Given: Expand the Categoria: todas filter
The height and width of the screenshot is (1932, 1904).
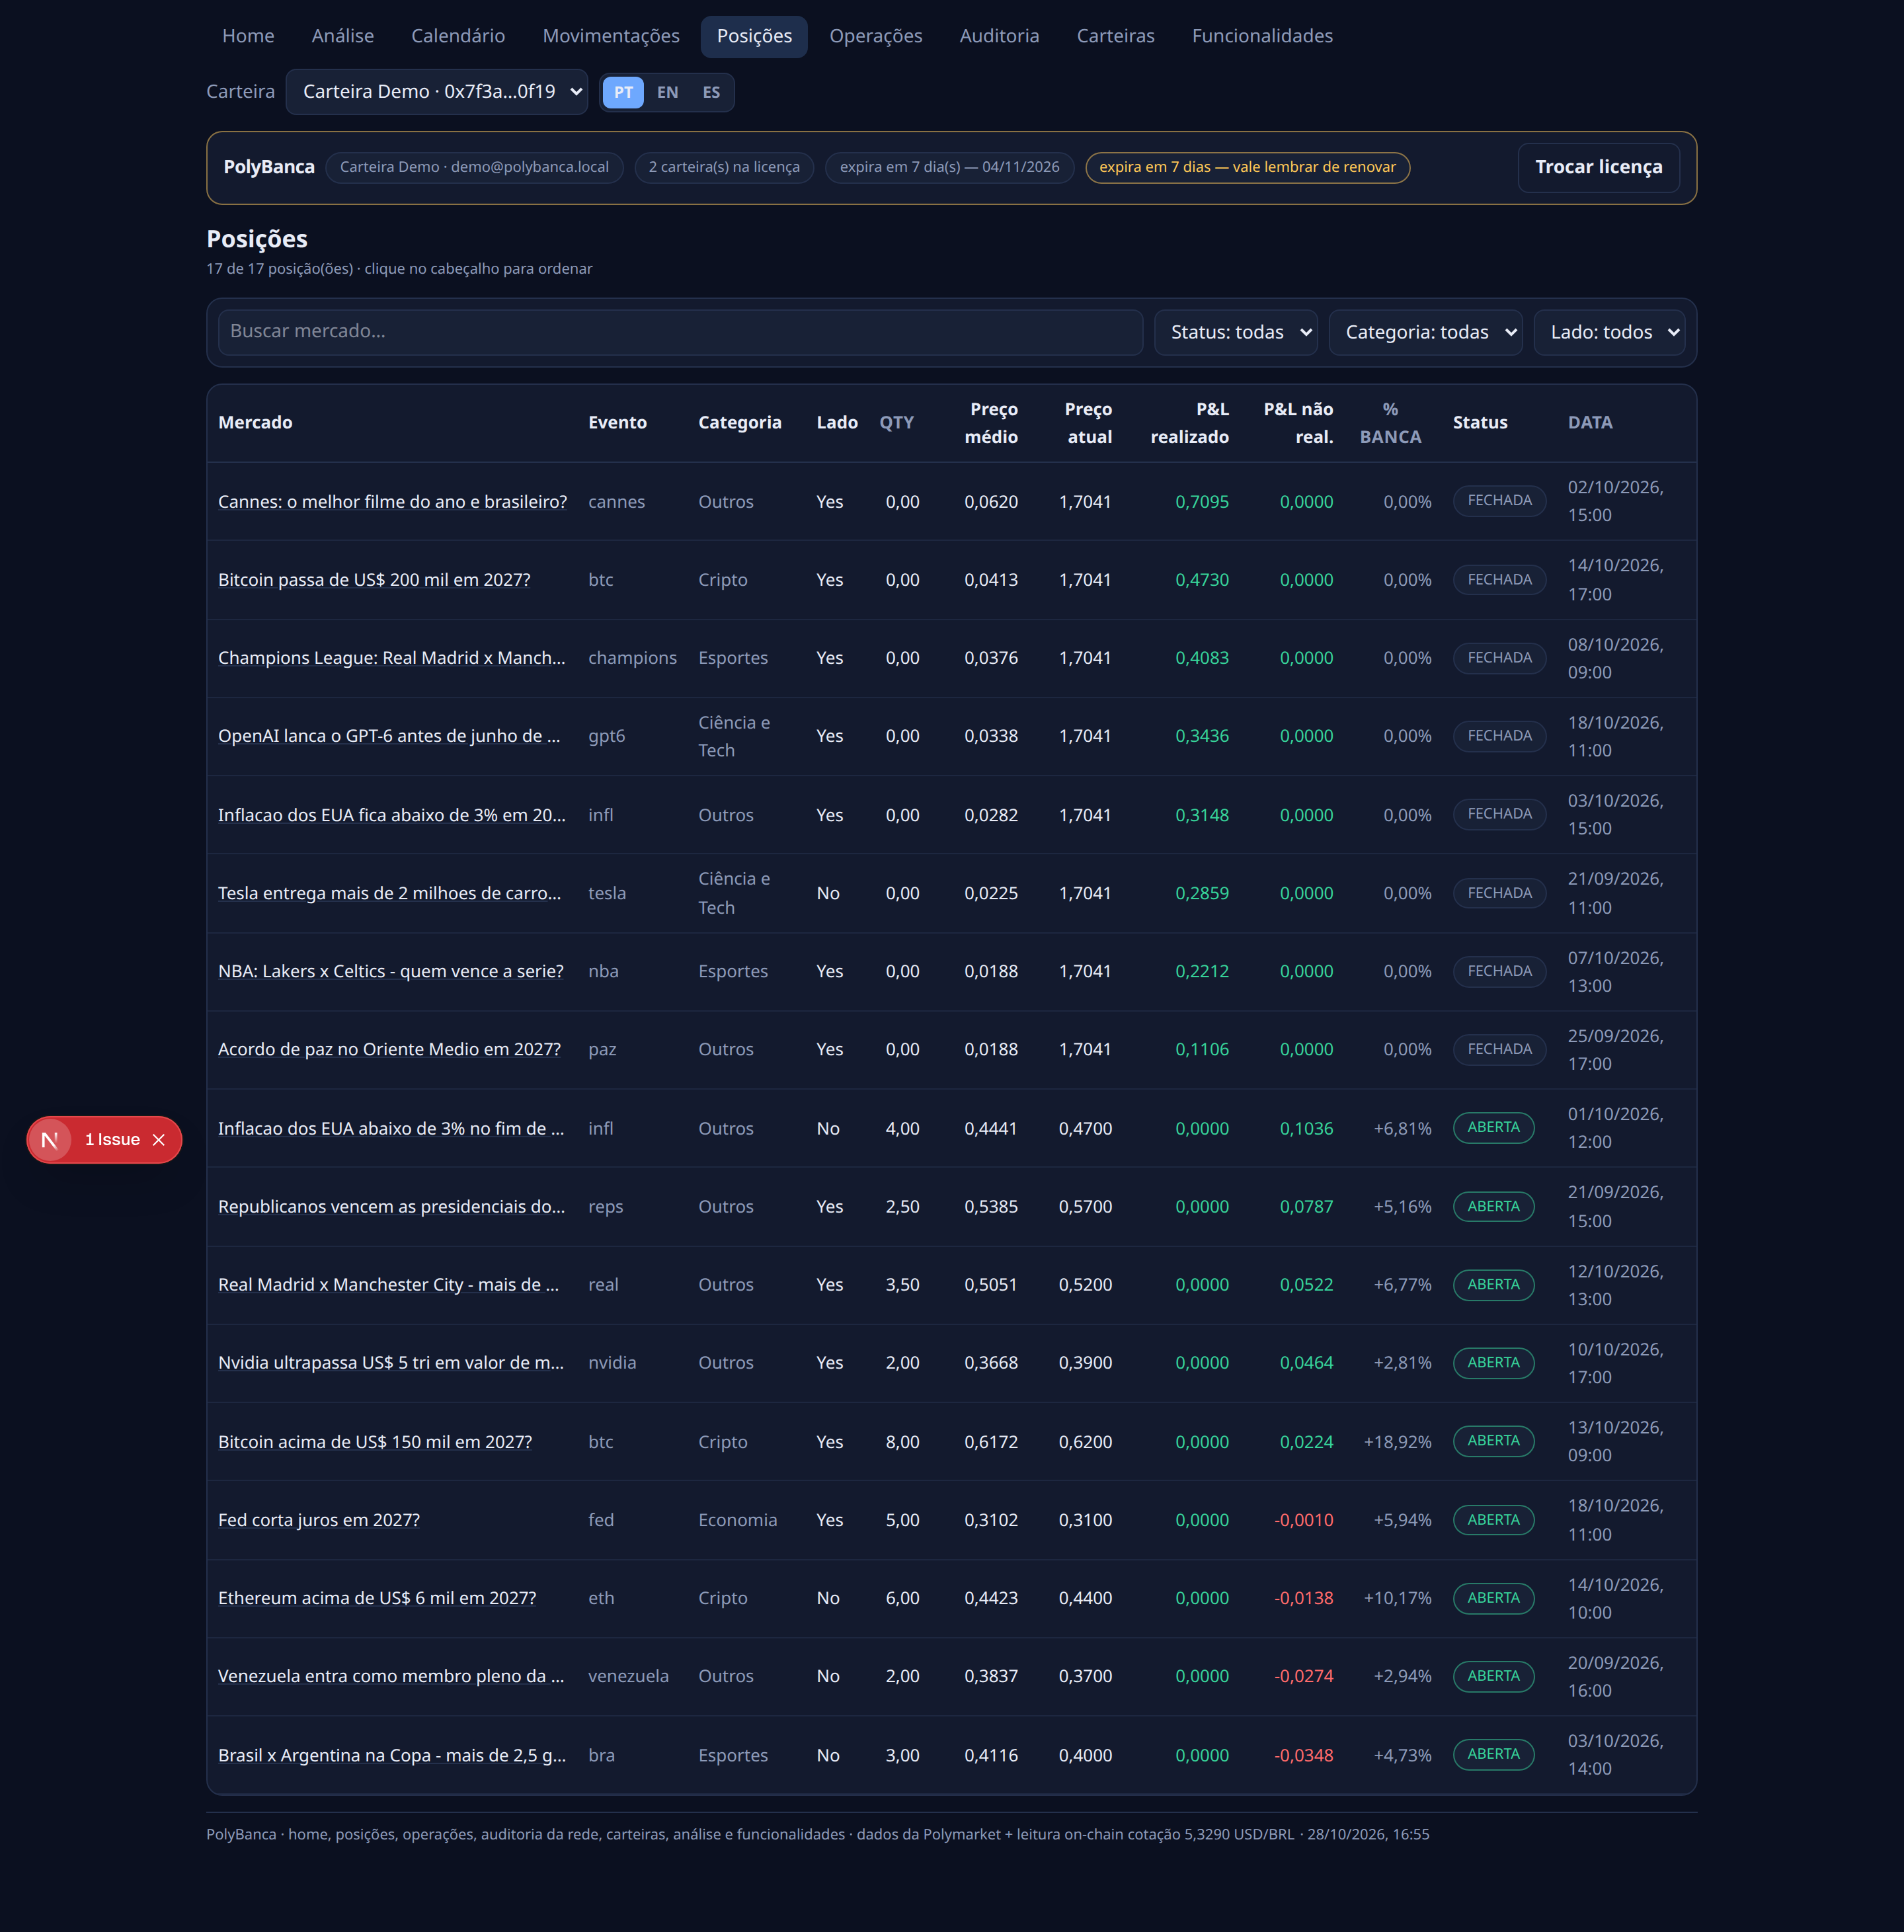Looking at the screenshot, I should [x=1425, y=332].
